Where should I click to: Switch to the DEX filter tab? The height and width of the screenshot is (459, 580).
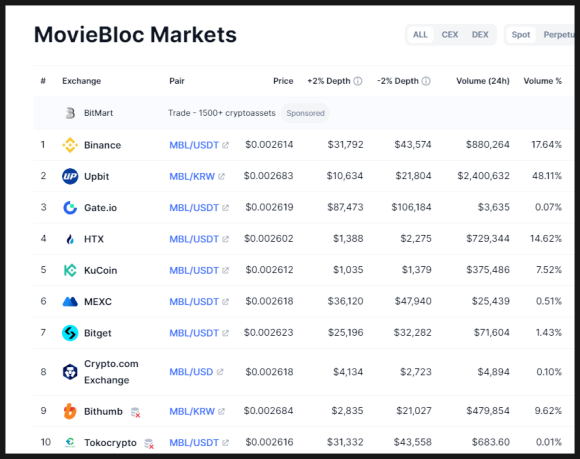(x=480, y=35)
